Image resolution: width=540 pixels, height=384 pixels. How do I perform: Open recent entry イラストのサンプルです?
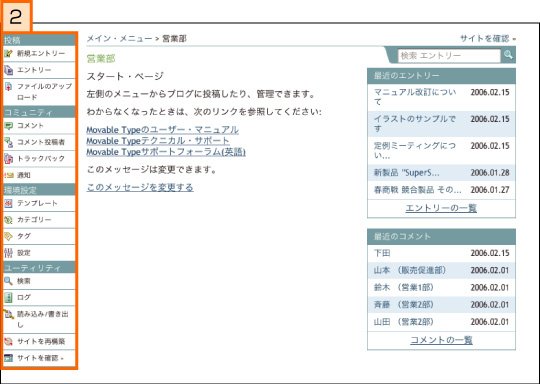pyautogui.click(x=415, y=124)
